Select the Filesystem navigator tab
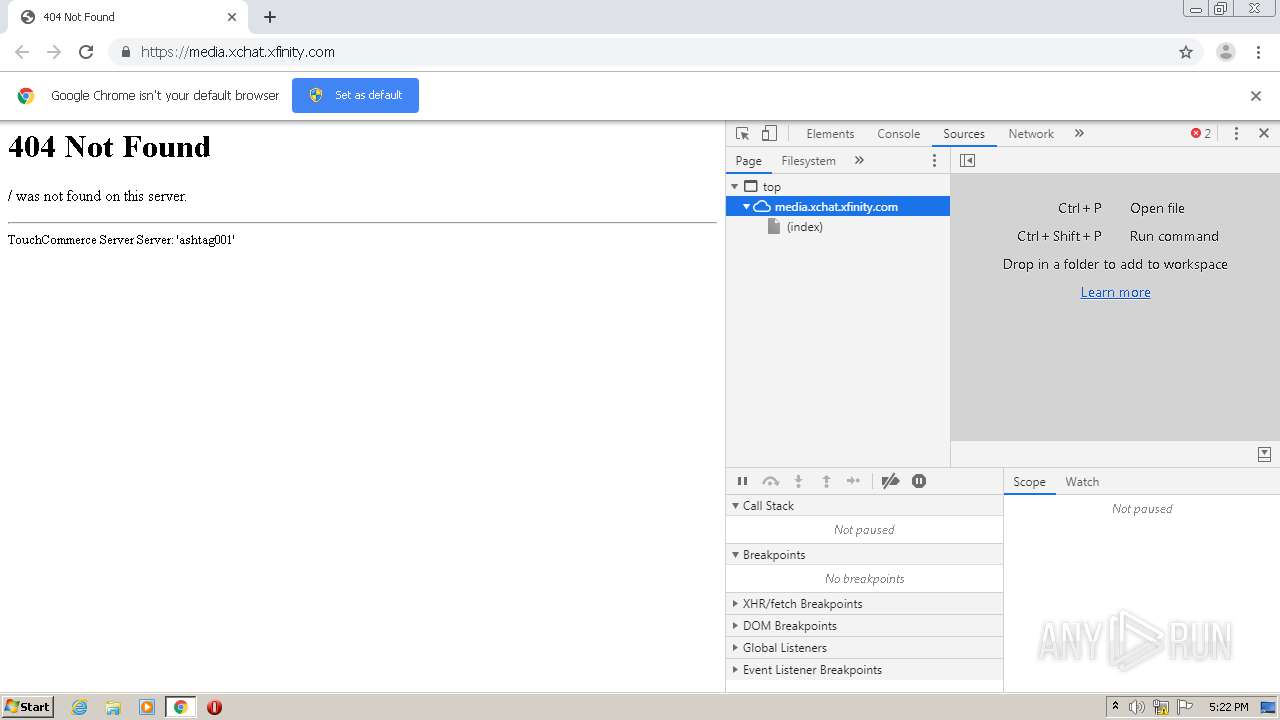1280x720 pixels. 808,160
